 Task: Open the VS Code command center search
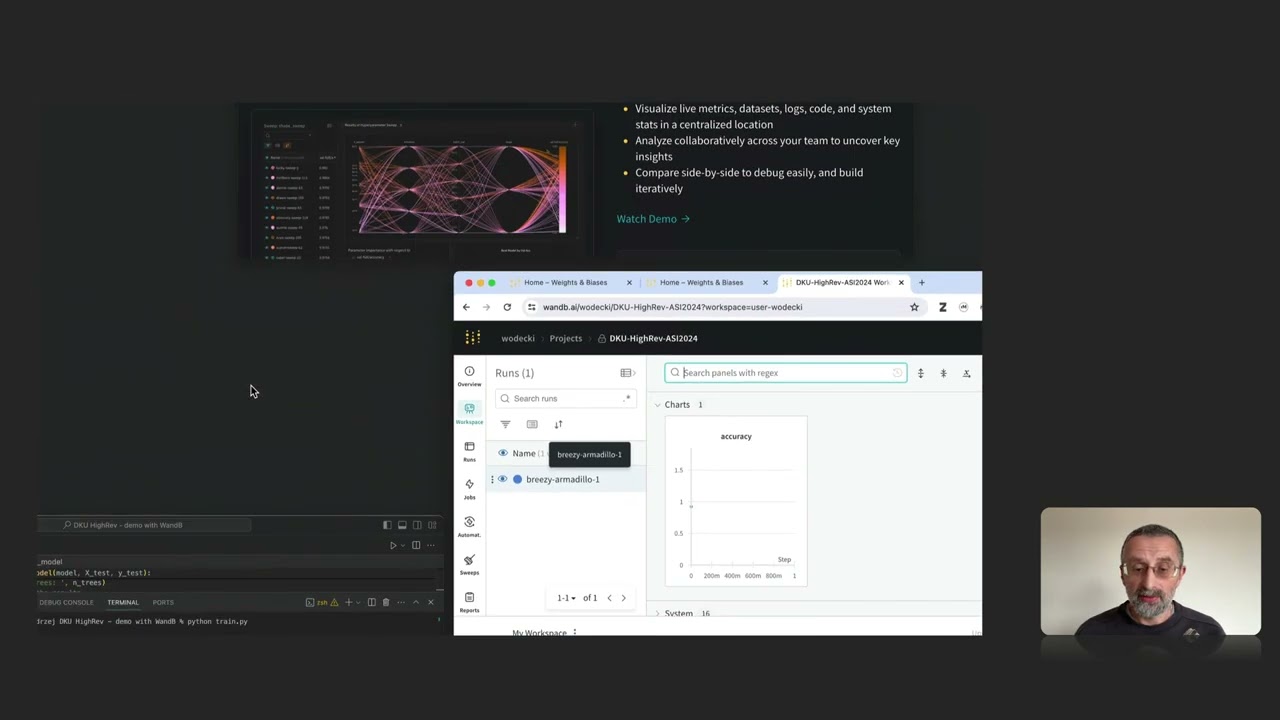(x=144, y=525)
